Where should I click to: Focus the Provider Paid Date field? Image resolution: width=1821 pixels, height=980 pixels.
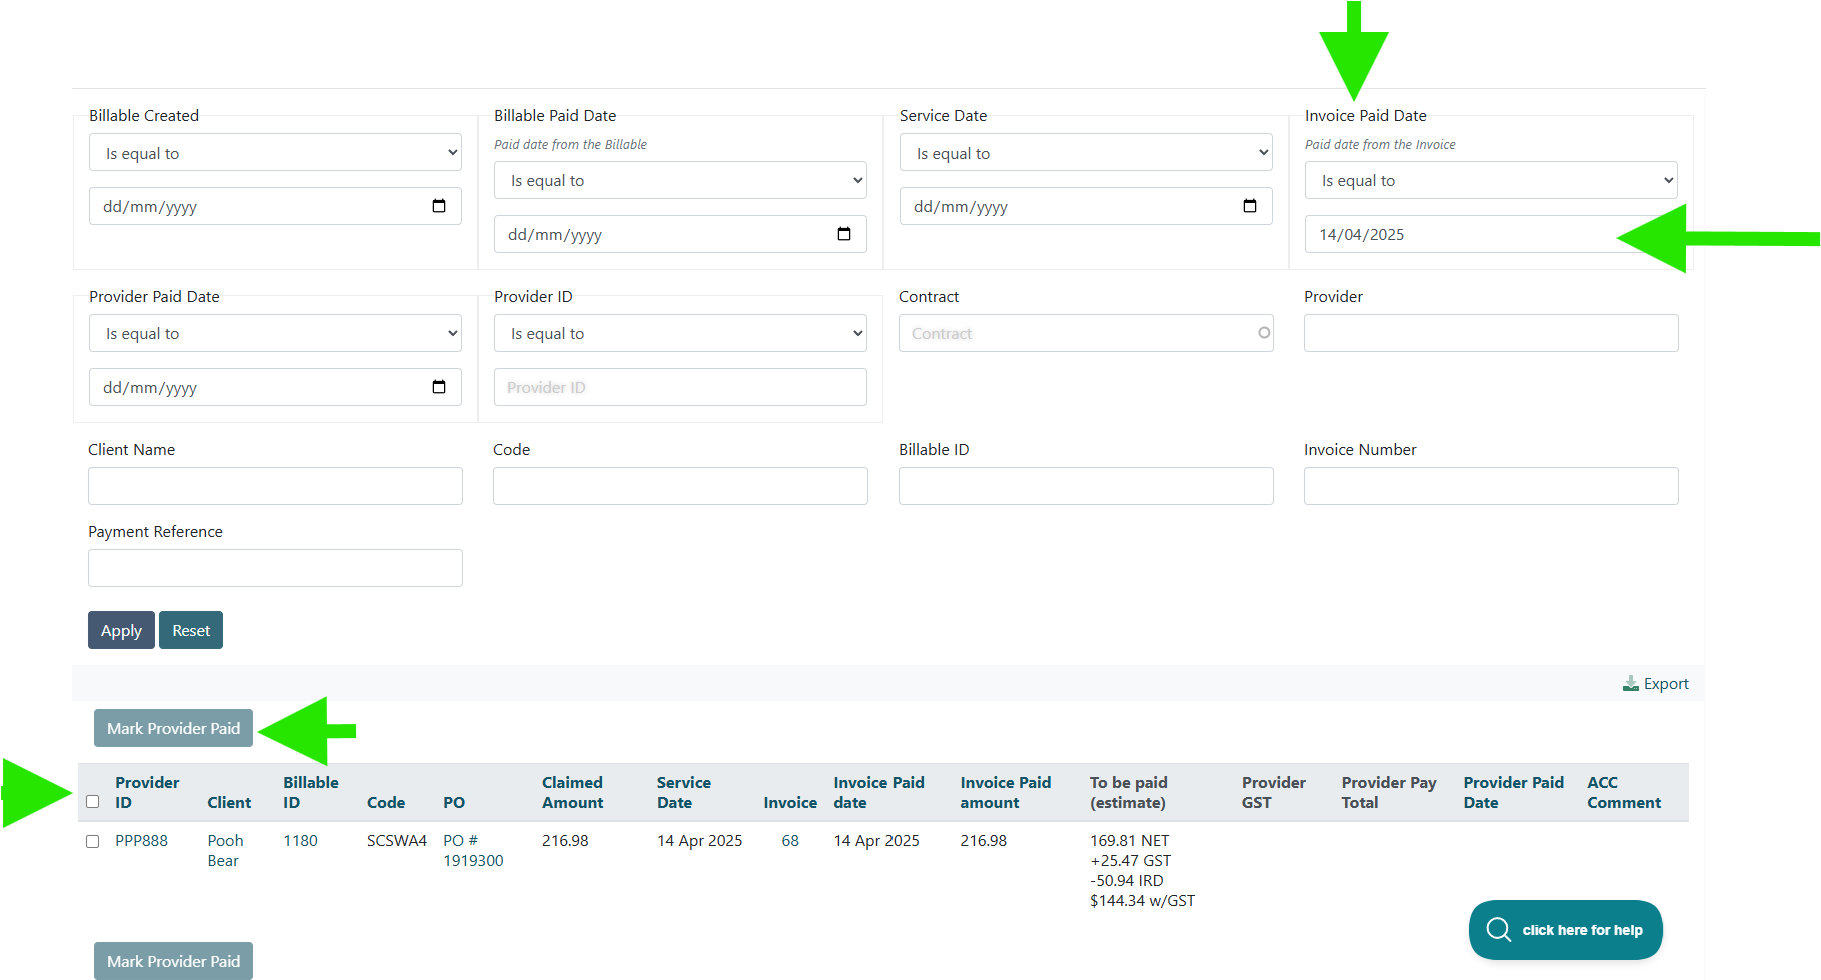tap(275, 387)
